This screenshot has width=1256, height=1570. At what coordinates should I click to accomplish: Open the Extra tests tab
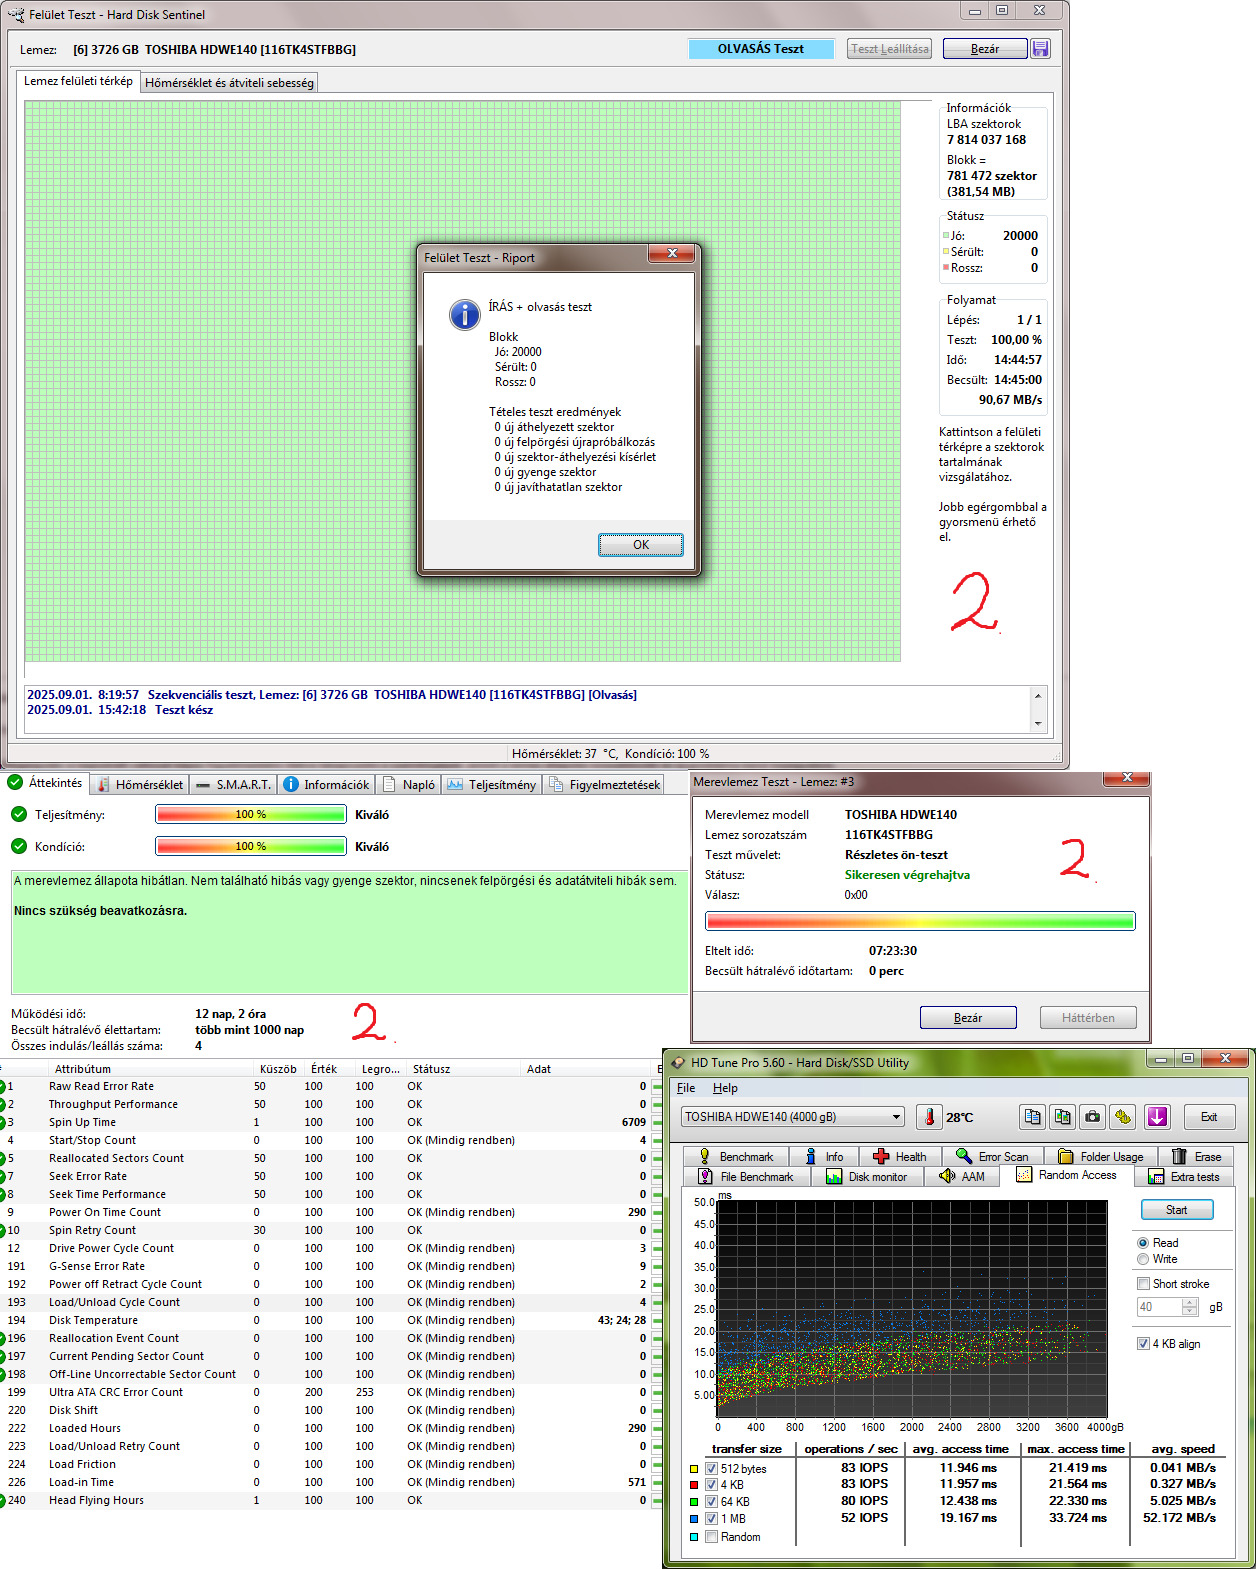[1184, 1176]
